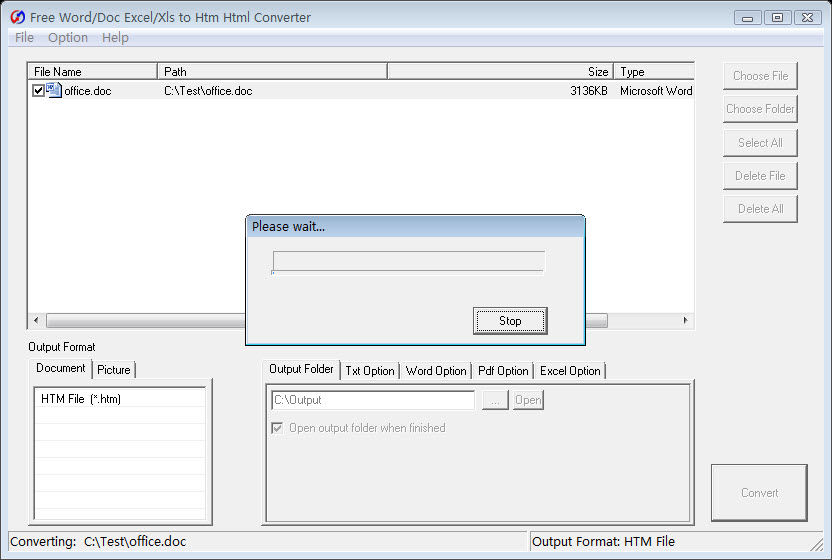Click the window resize grip in corner
The height and width of the screenshot is (560, 832).
click(x=816, y=545)
